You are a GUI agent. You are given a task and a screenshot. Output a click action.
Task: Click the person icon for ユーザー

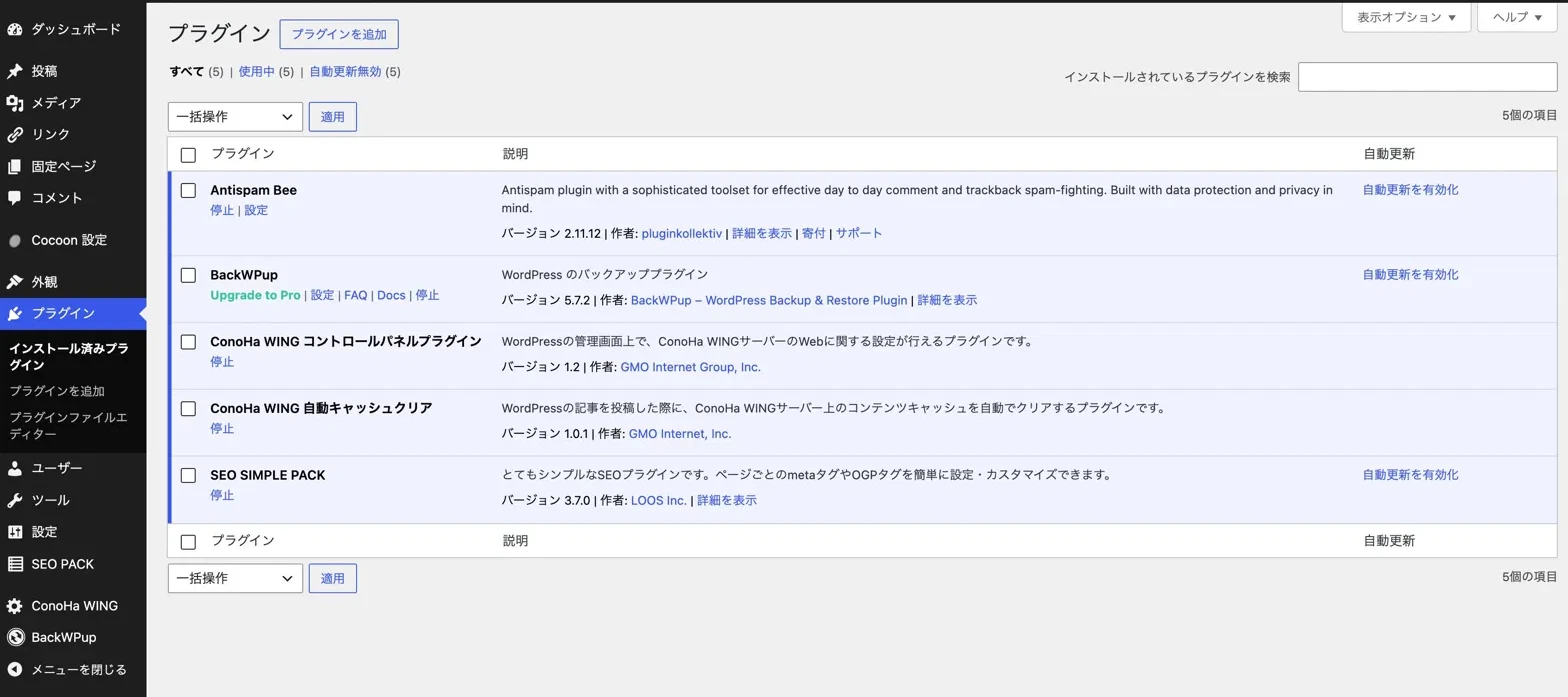pos(15,468)
